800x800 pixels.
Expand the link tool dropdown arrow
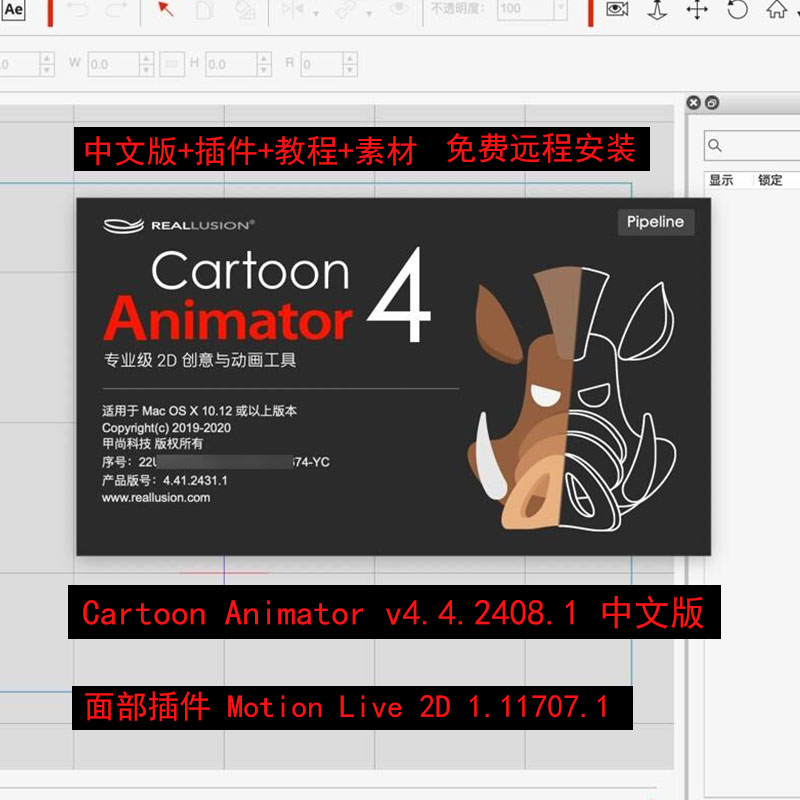371,13
